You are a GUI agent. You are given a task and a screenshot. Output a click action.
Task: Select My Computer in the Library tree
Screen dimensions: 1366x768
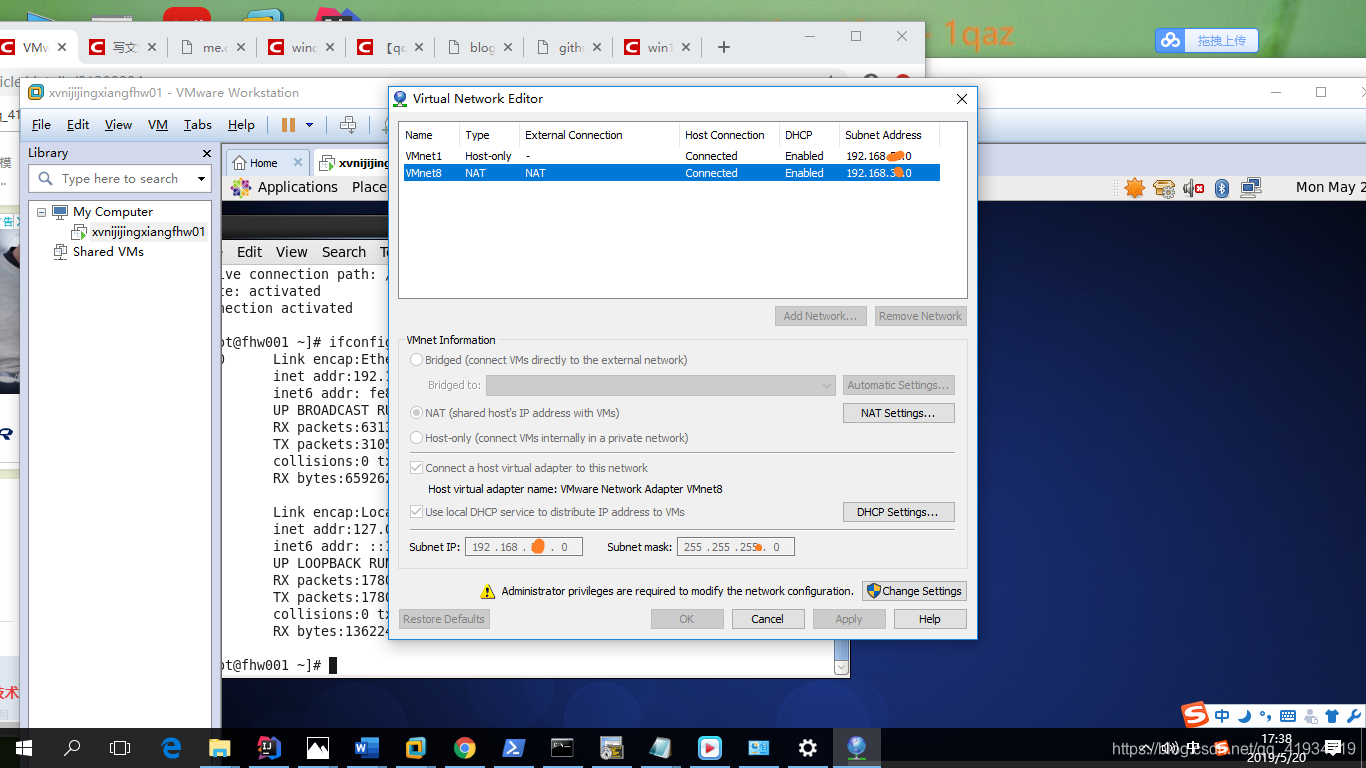pyautogui.click(x=113, y=212)
